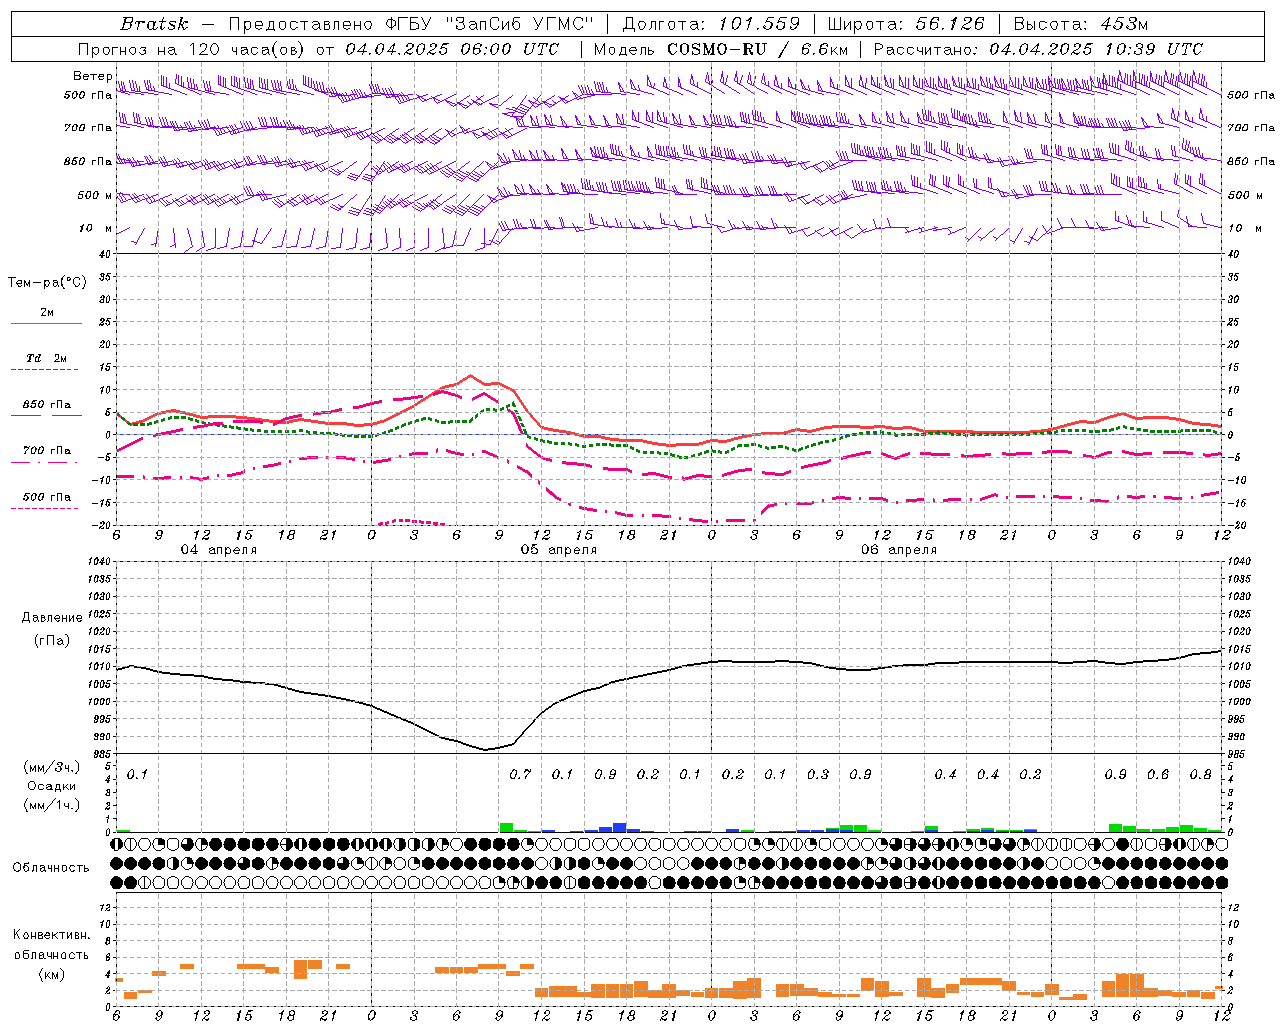This screenshot has height=1024, width=1280.
Task: Click the (мм/3ч.) precipitation unit label
Action: (50, 767)
